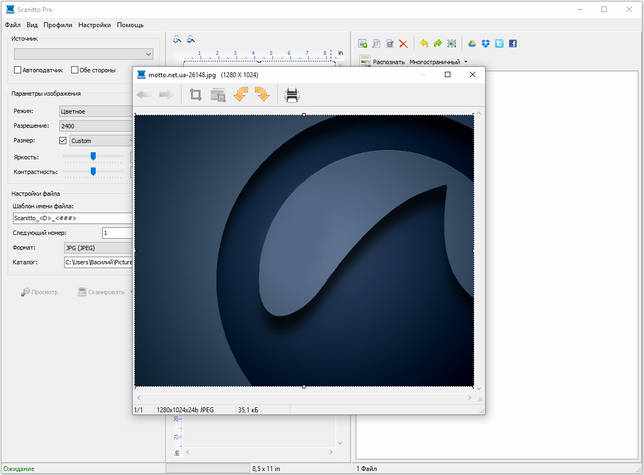Viewport: 644px width, 475px height.
Task: Go to next image in viewer
Action: point(165,95)
